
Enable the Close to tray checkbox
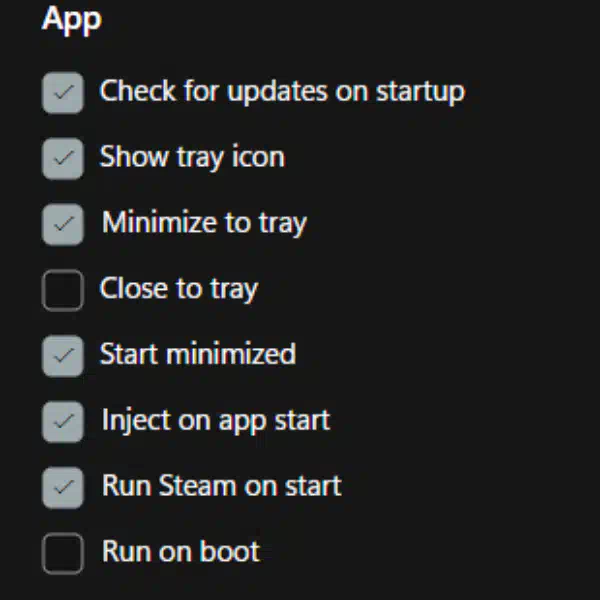[63, 290]
